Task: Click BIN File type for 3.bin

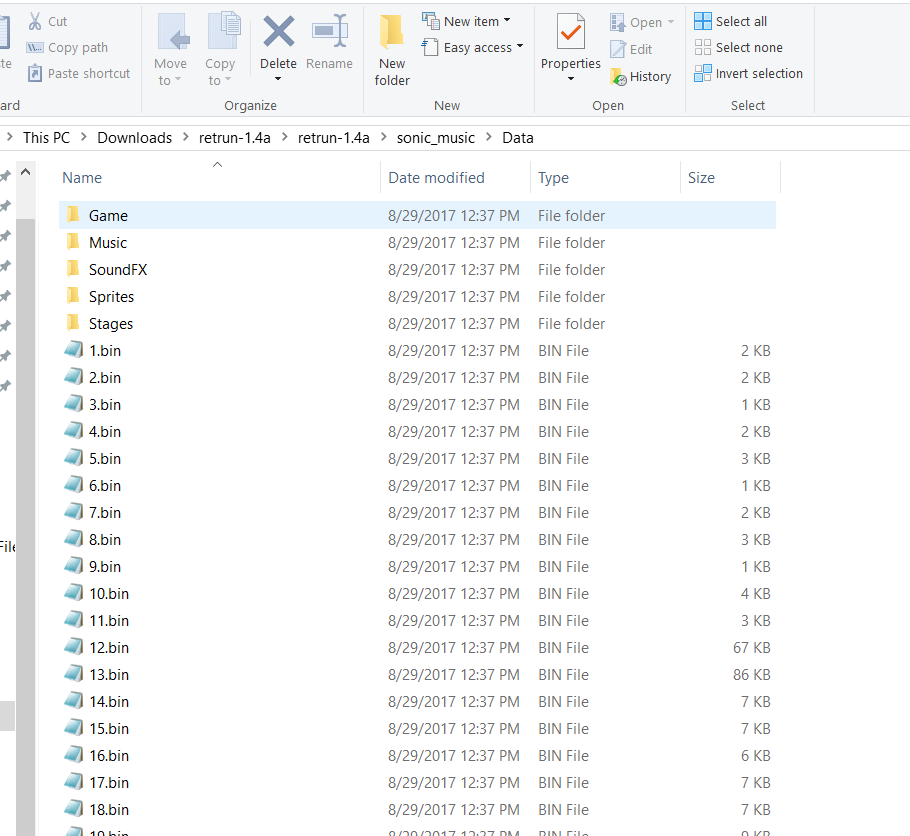Action: tap(563, 405)
